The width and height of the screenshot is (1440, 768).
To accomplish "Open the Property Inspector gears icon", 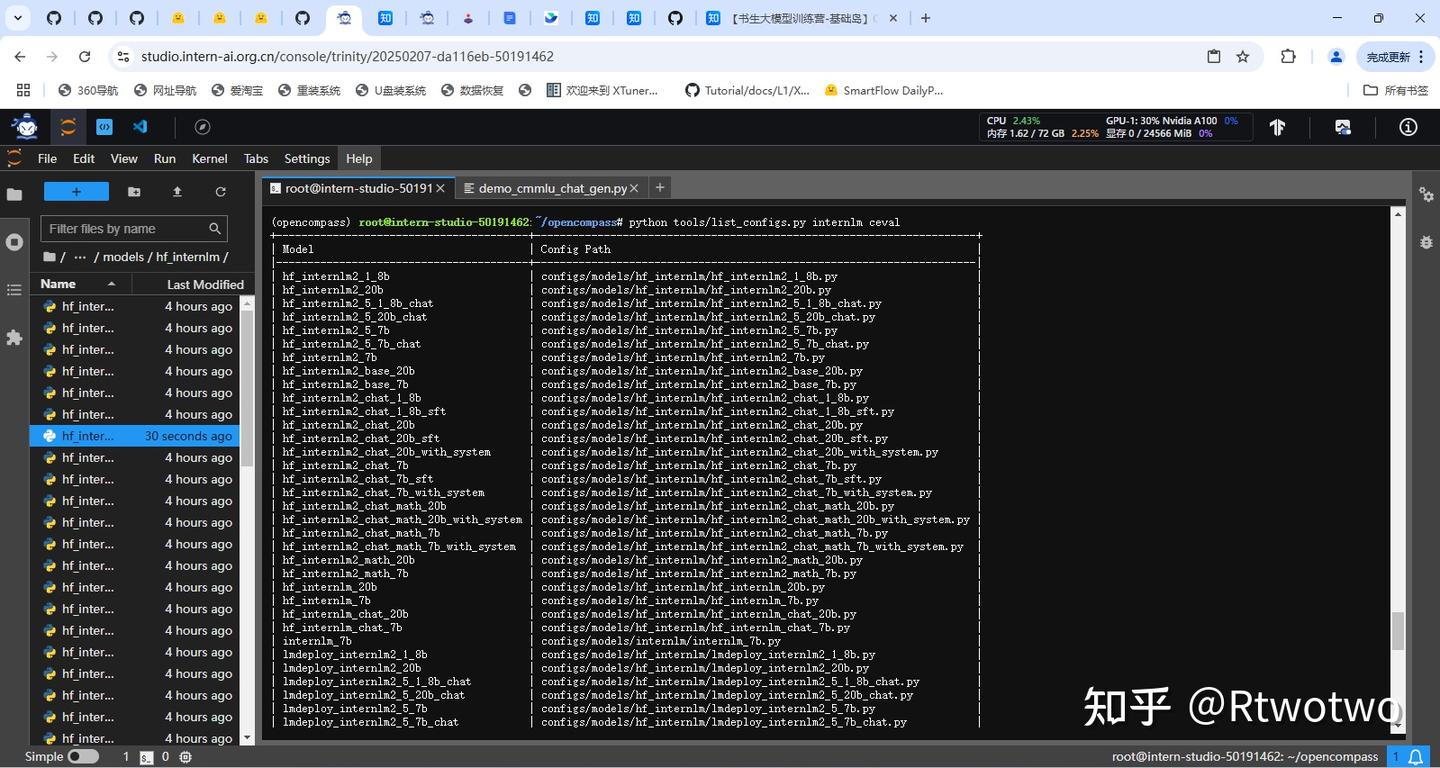I will click(x=1426, y=194).
